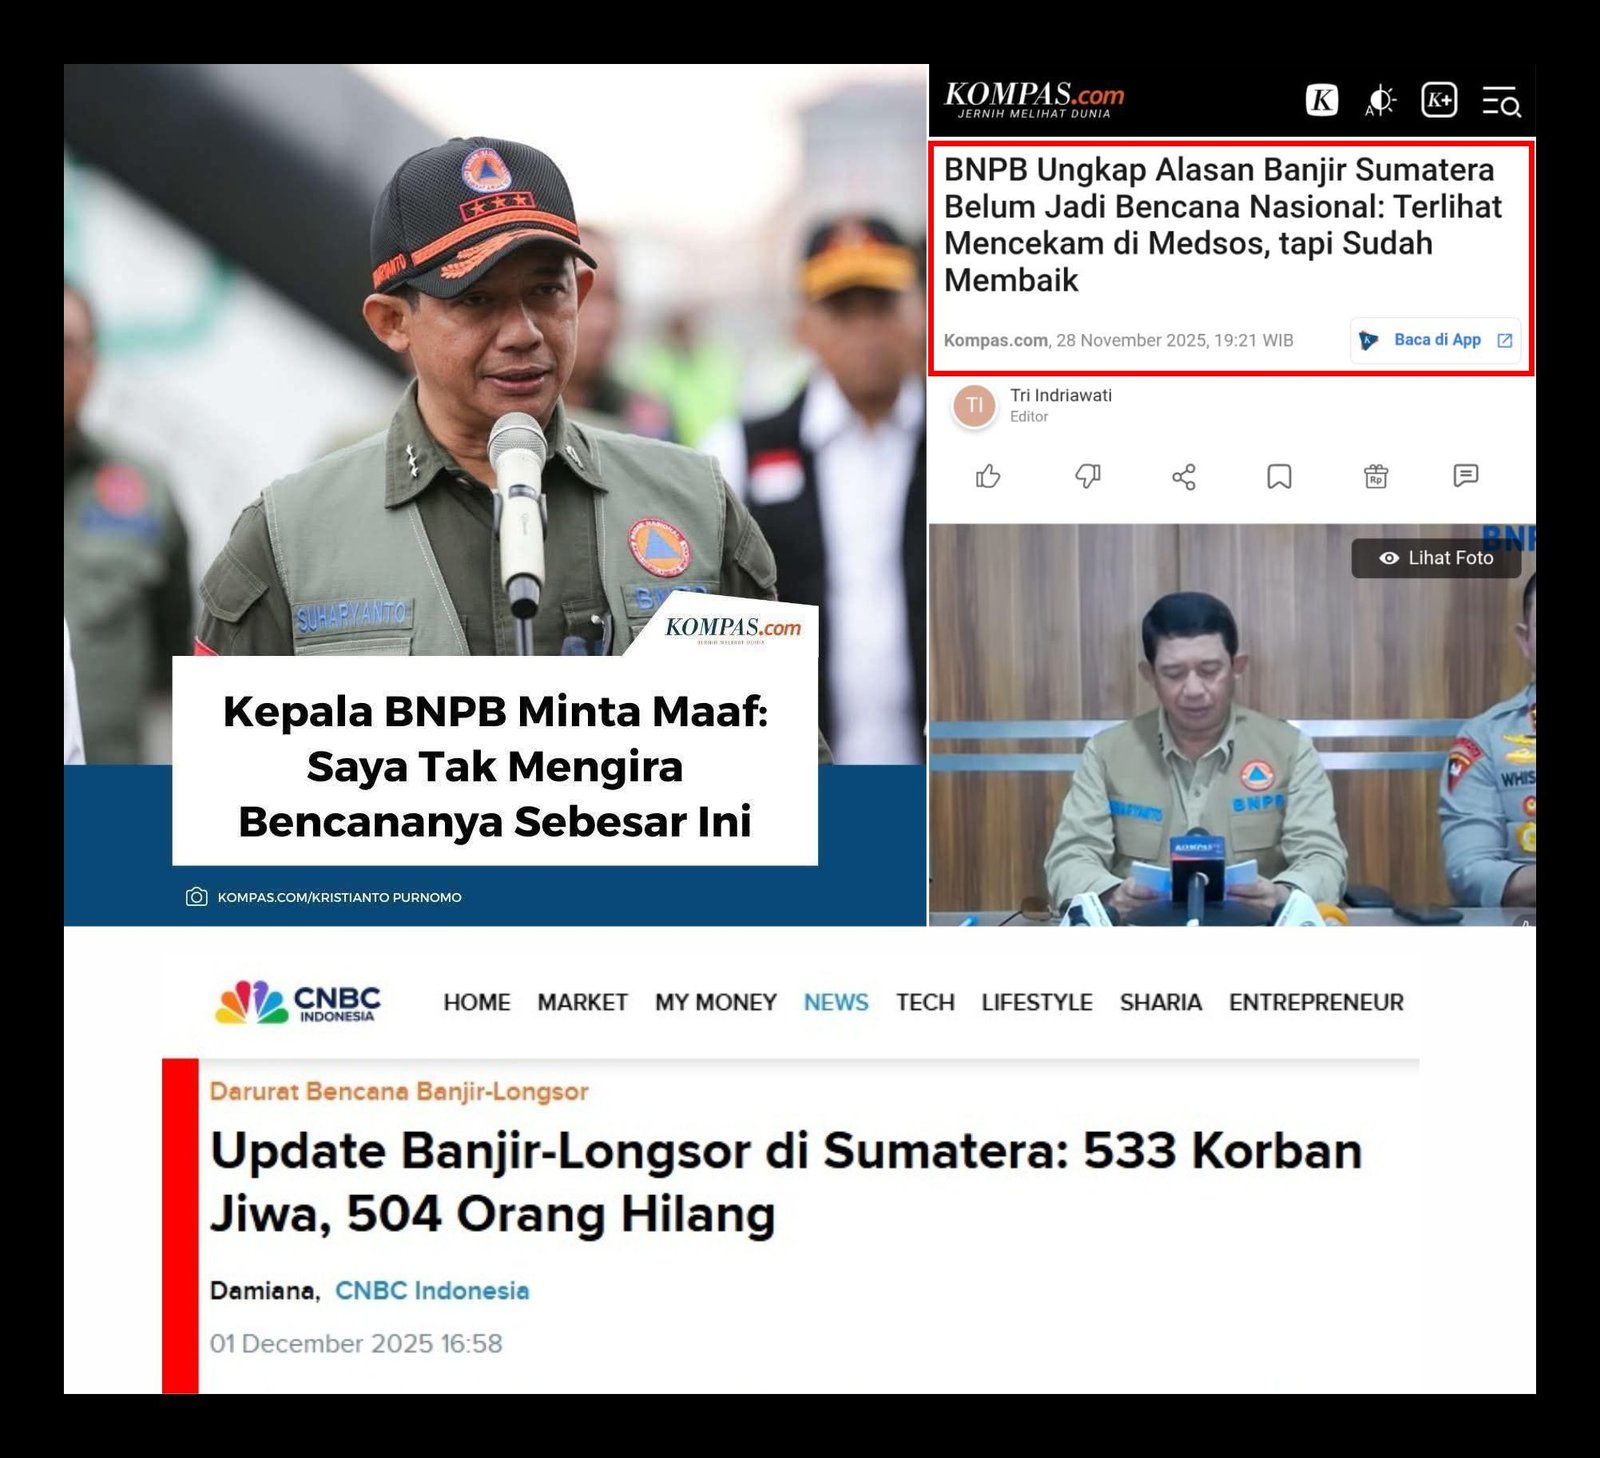Open the Kompas K icon in header

pos(1322,100)
